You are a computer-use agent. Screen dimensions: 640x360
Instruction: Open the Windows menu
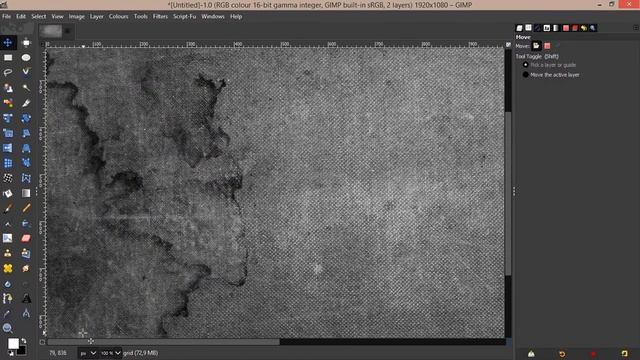[x=213, y=16]
